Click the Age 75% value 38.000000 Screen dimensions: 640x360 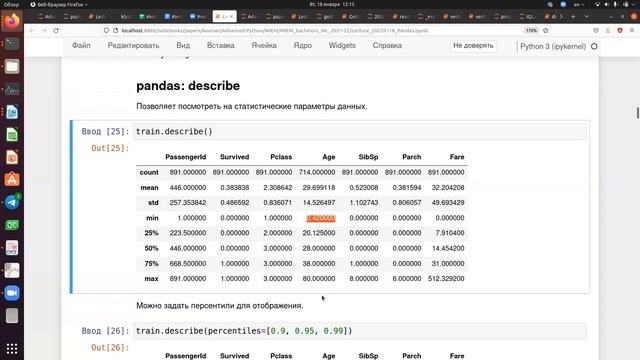click(x=319, y=264)
